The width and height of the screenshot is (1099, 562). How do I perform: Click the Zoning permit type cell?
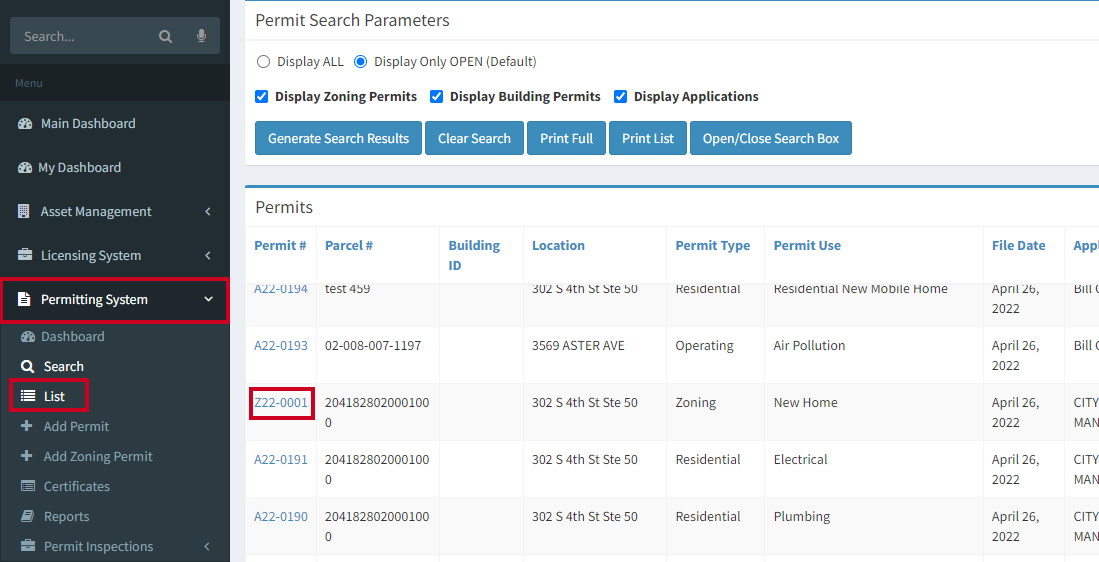[x=696, y=402]
